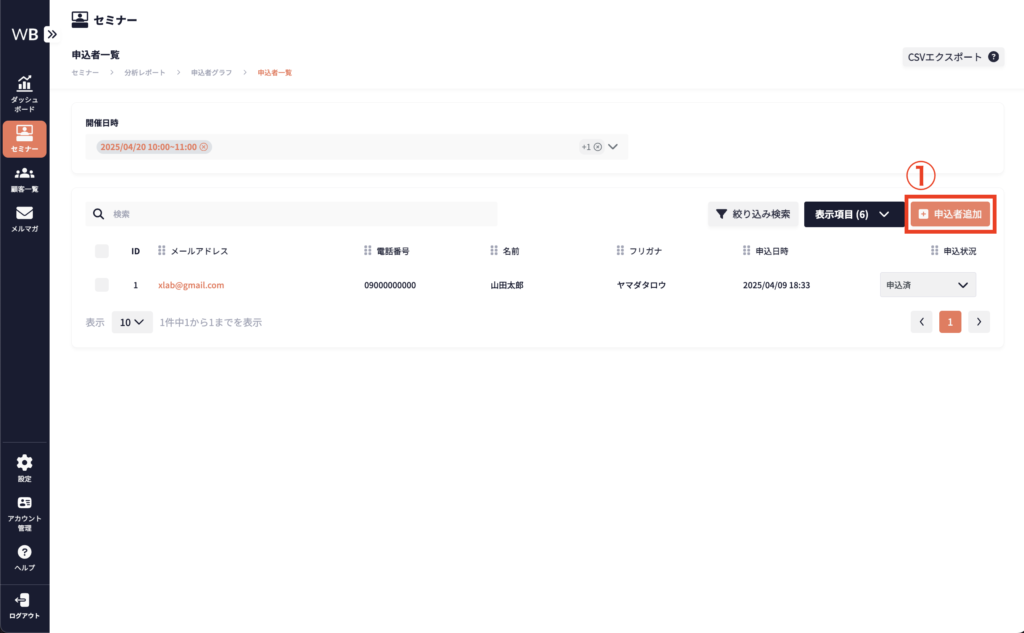Image resolution: width=1024 pixels, height=633 pixels.
Task: Click the 検索 search input field
Action: click(x=300, y=214)
